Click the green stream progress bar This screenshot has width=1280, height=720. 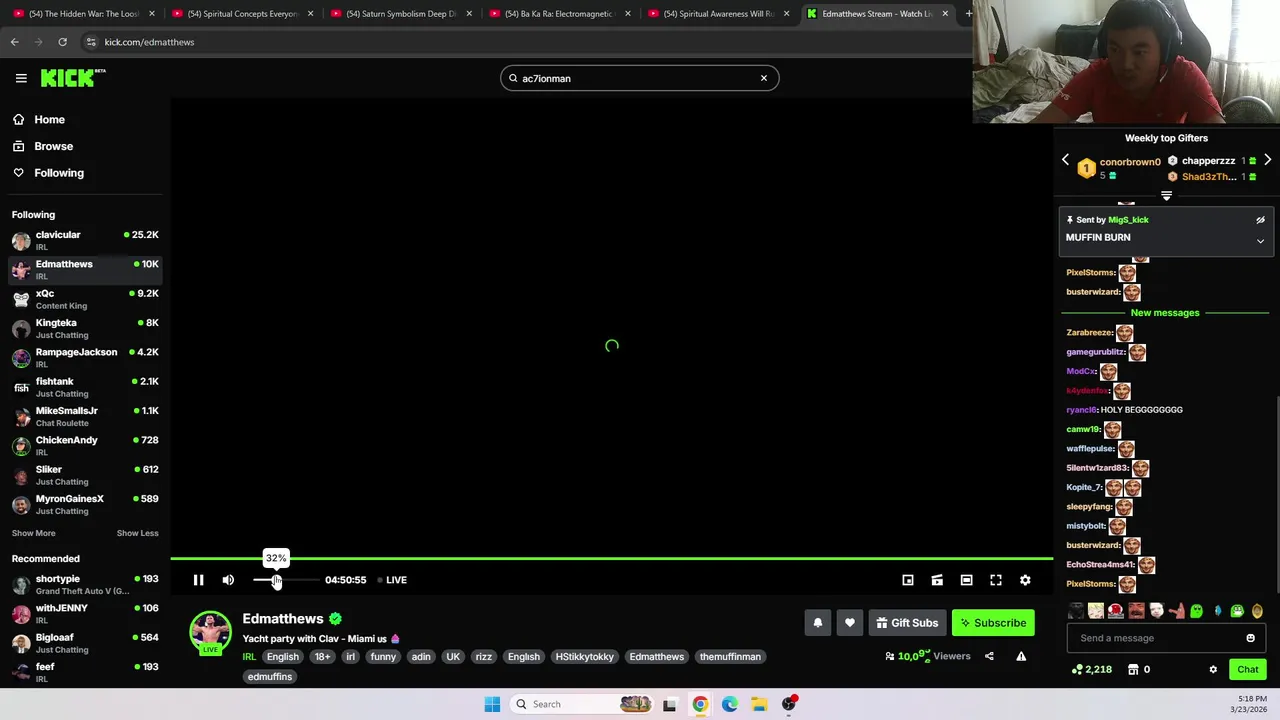point(611,559)
